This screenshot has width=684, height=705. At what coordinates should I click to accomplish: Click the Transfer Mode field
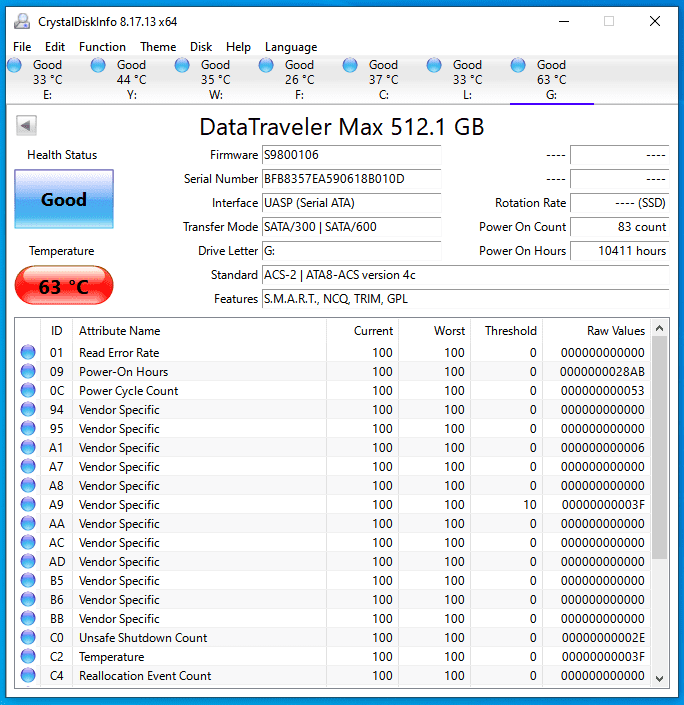click(x=352, y=227)
